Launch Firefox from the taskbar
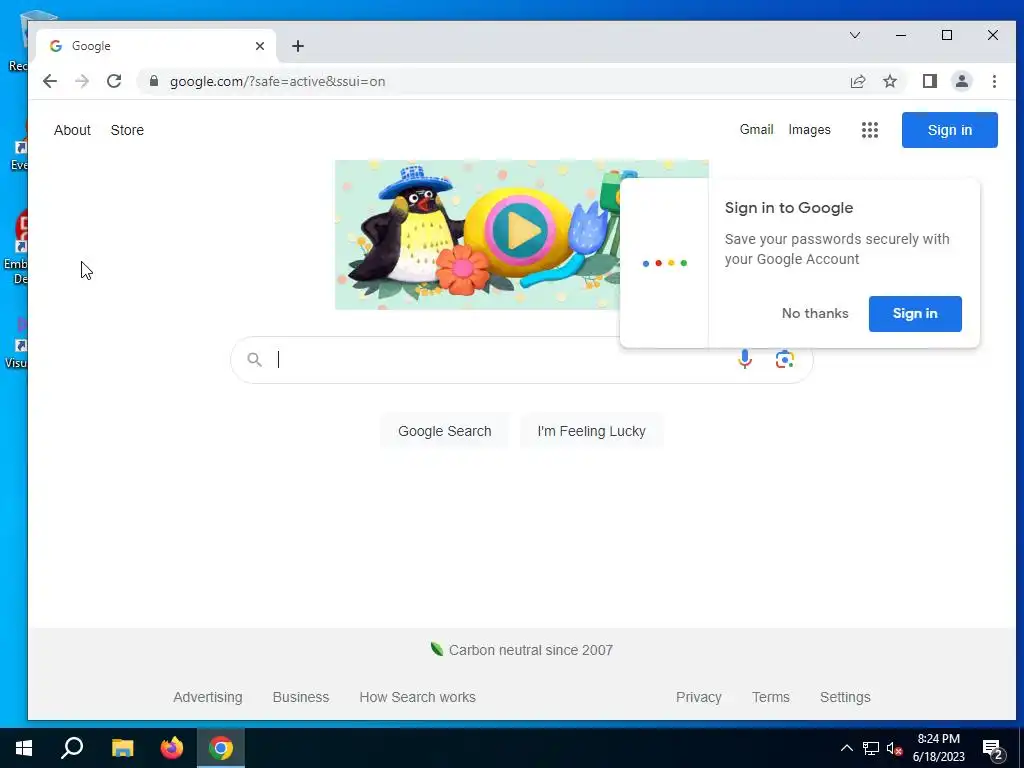The width and height of the screenshot is (1024, 768). [x=172, y=748]
